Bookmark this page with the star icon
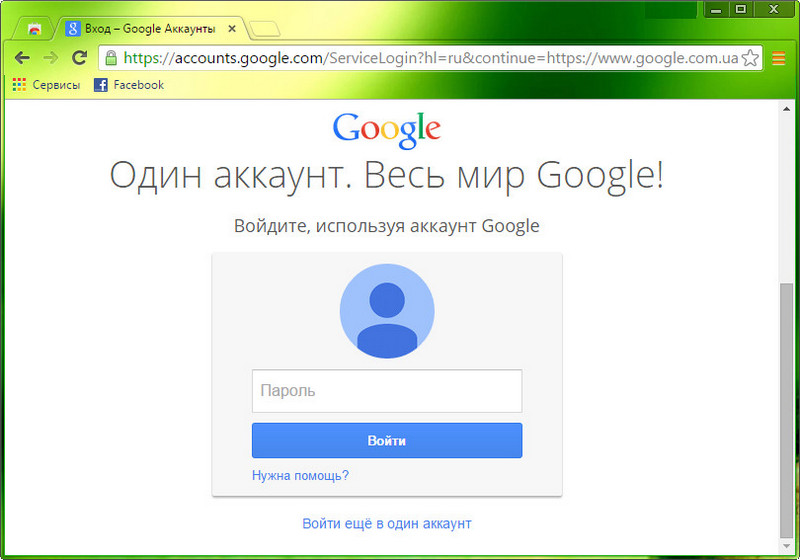Screen dimensions: 800x560 pos(750,58)
